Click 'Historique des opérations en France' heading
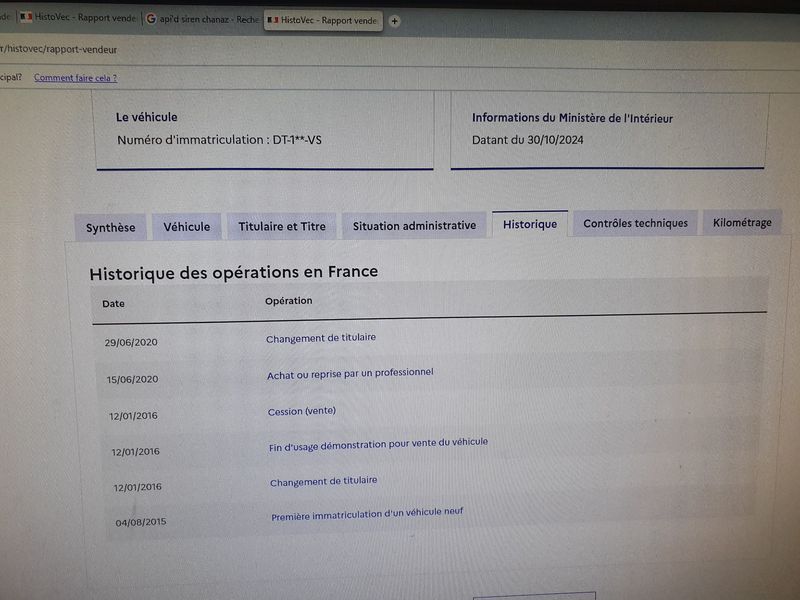Screen dimensions: 800x600 click(x=234, y=272)
